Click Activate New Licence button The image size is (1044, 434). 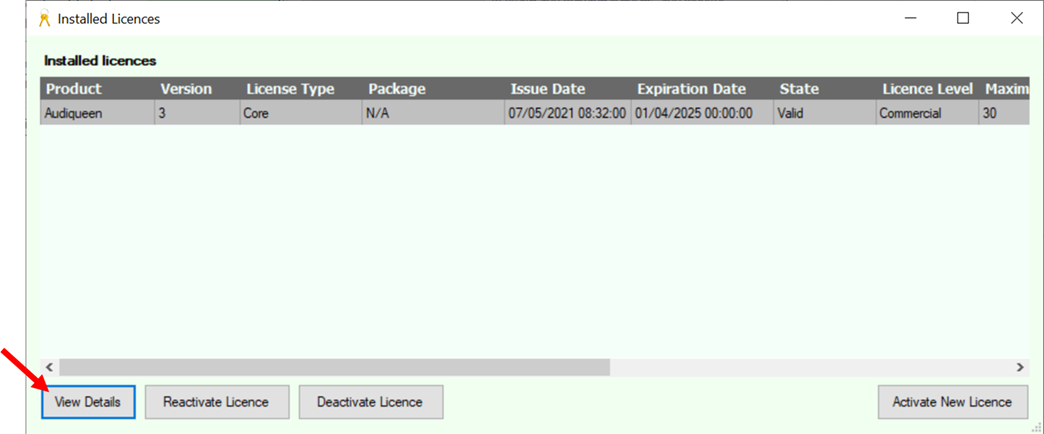(953, 402)
